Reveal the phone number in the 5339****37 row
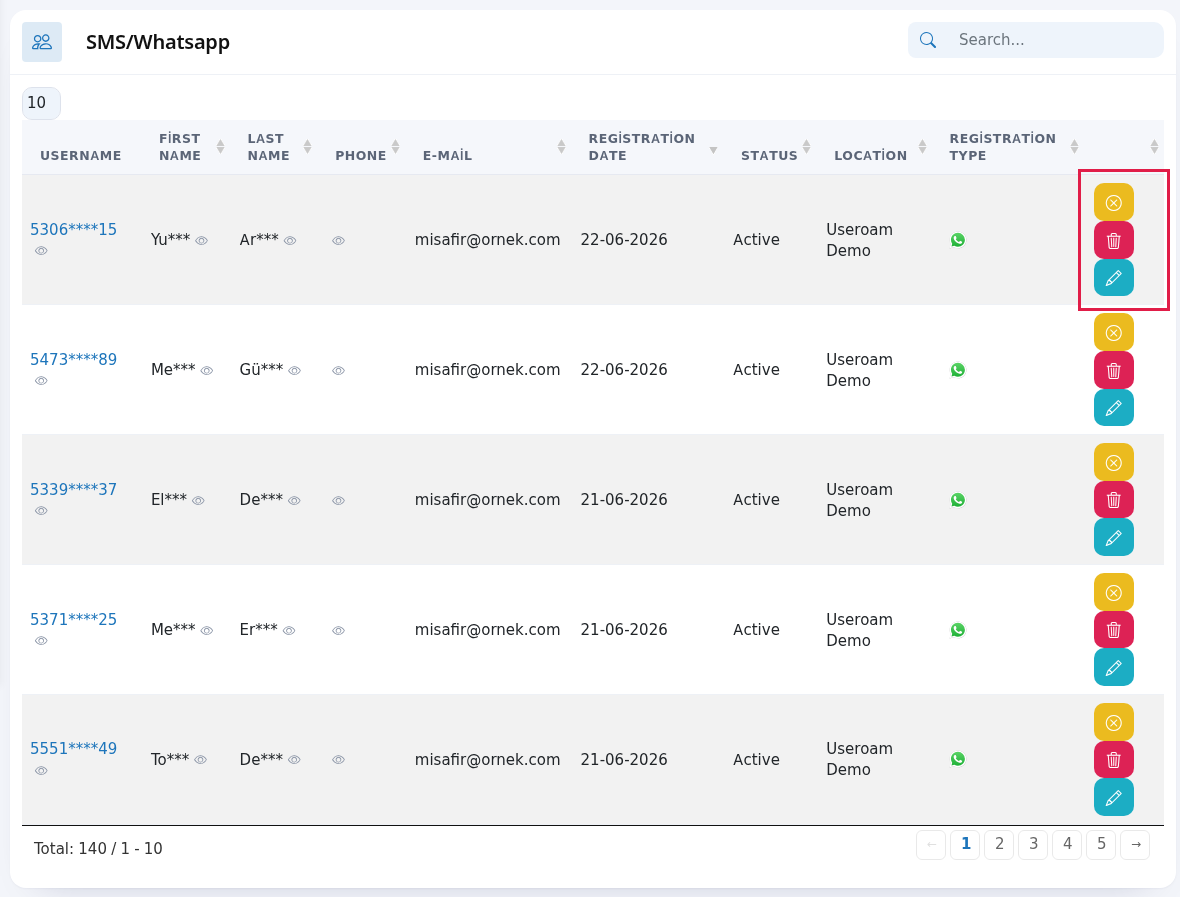Image resolution: width=1180 pixels, height=897 pixels. pos(339,500)
